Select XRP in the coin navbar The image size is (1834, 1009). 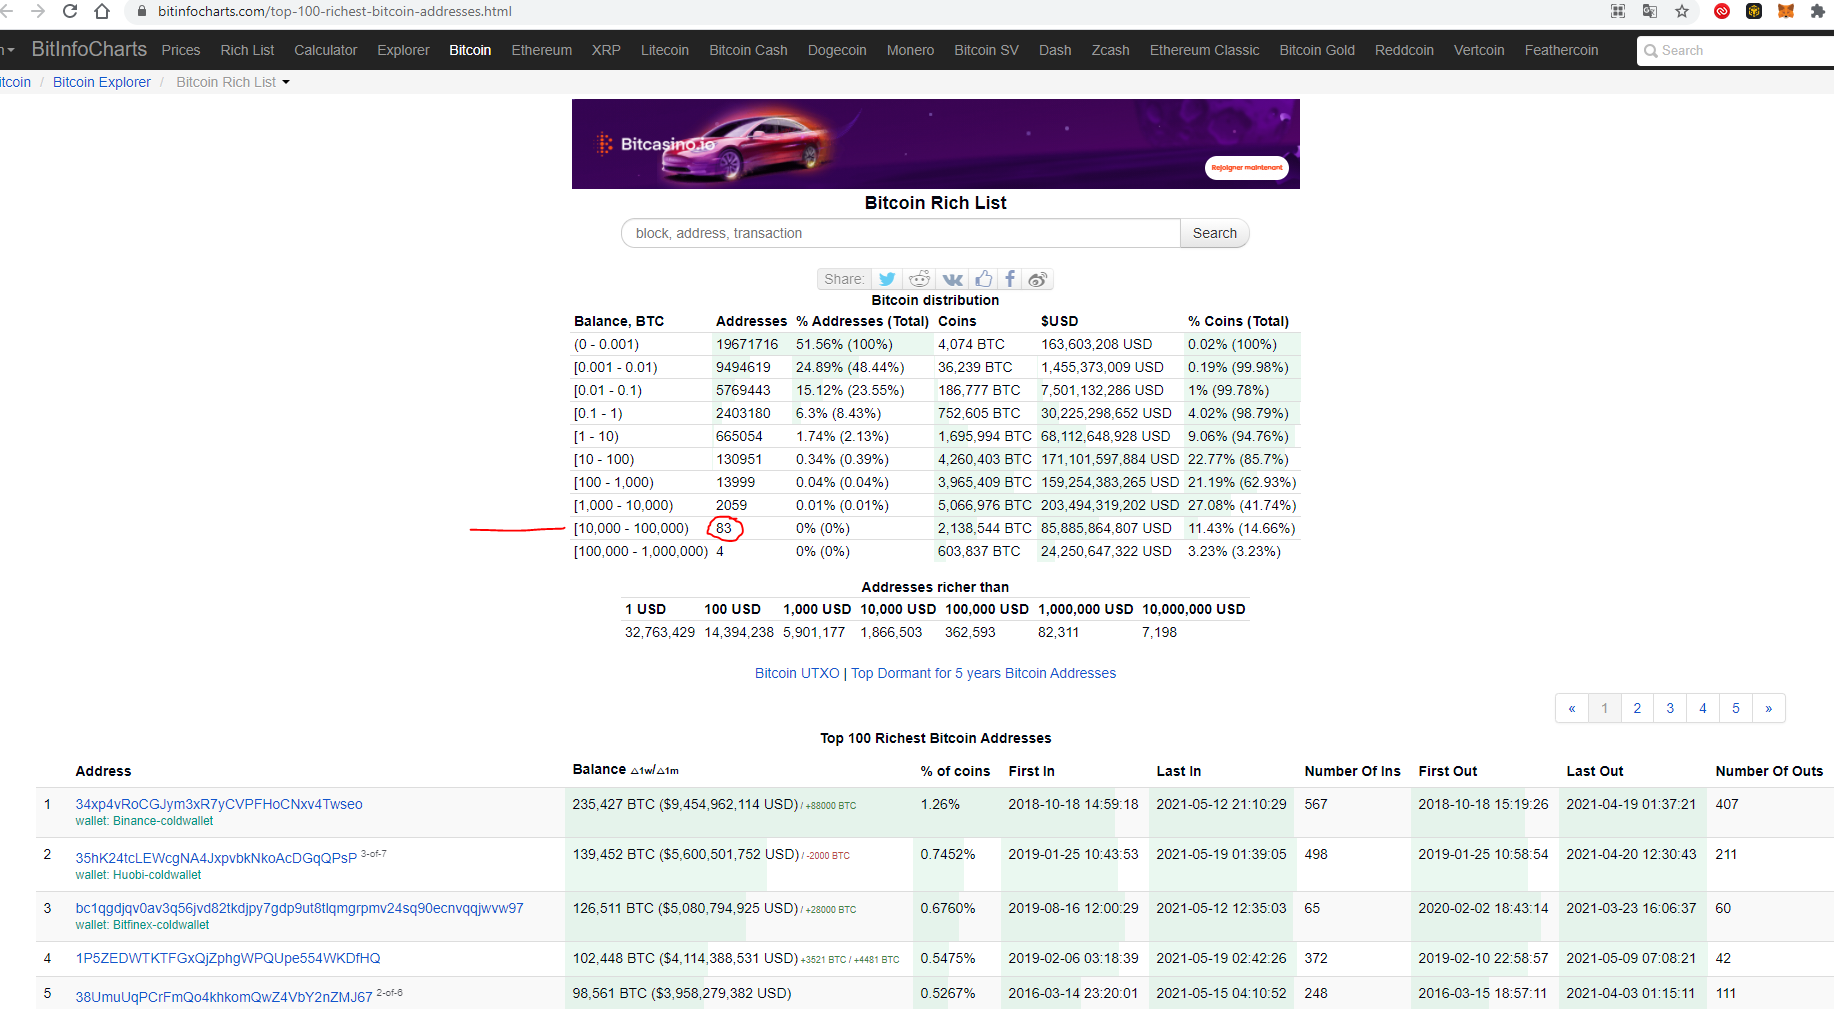[x=606, y=50]
